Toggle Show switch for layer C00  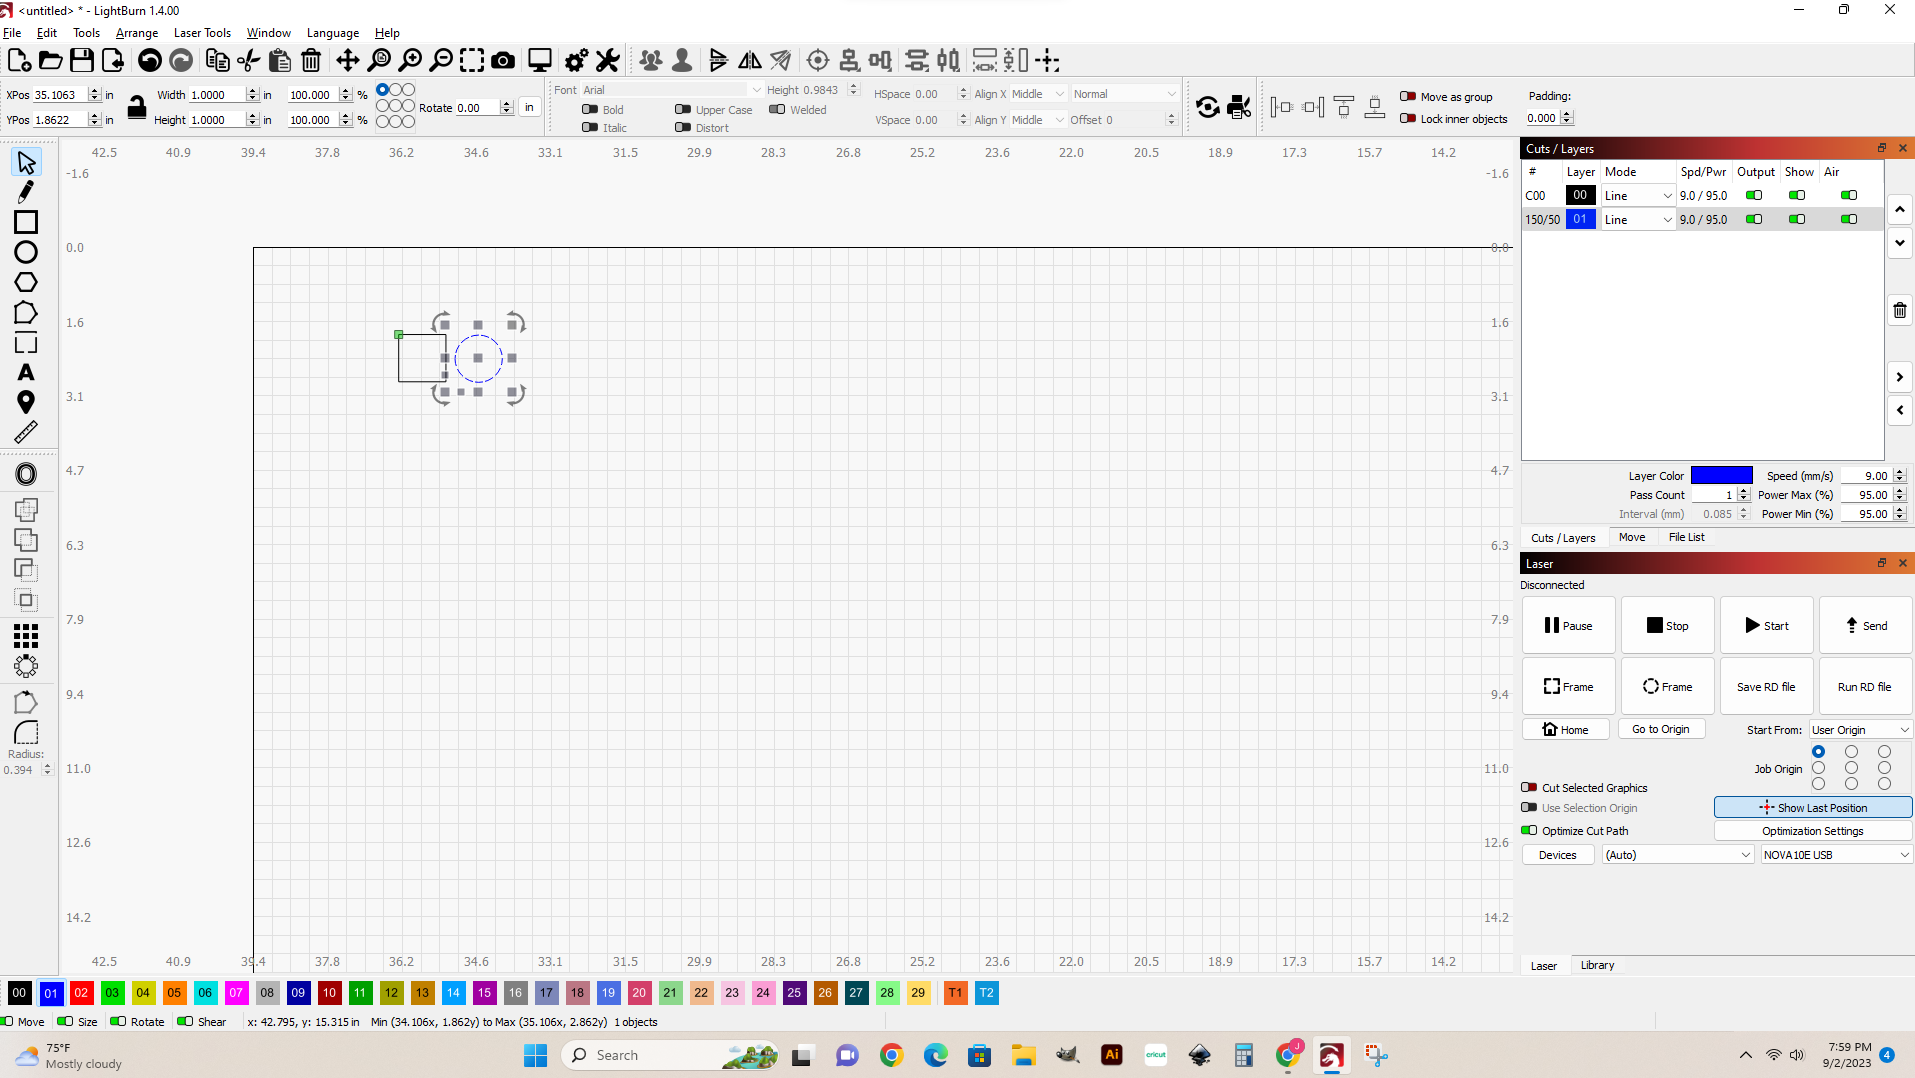pyautogui.click(x=1797, y=195)
